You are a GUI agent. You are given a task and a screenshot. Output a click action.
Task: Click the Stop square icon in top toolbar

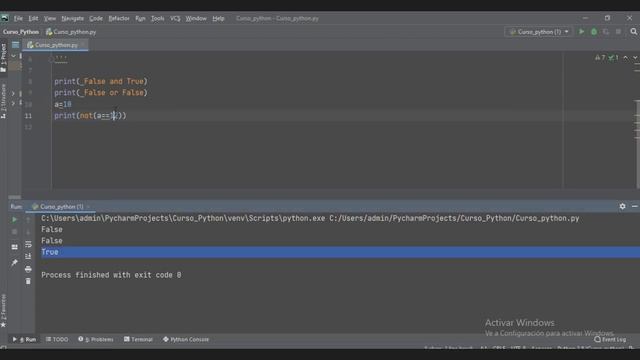618,32
